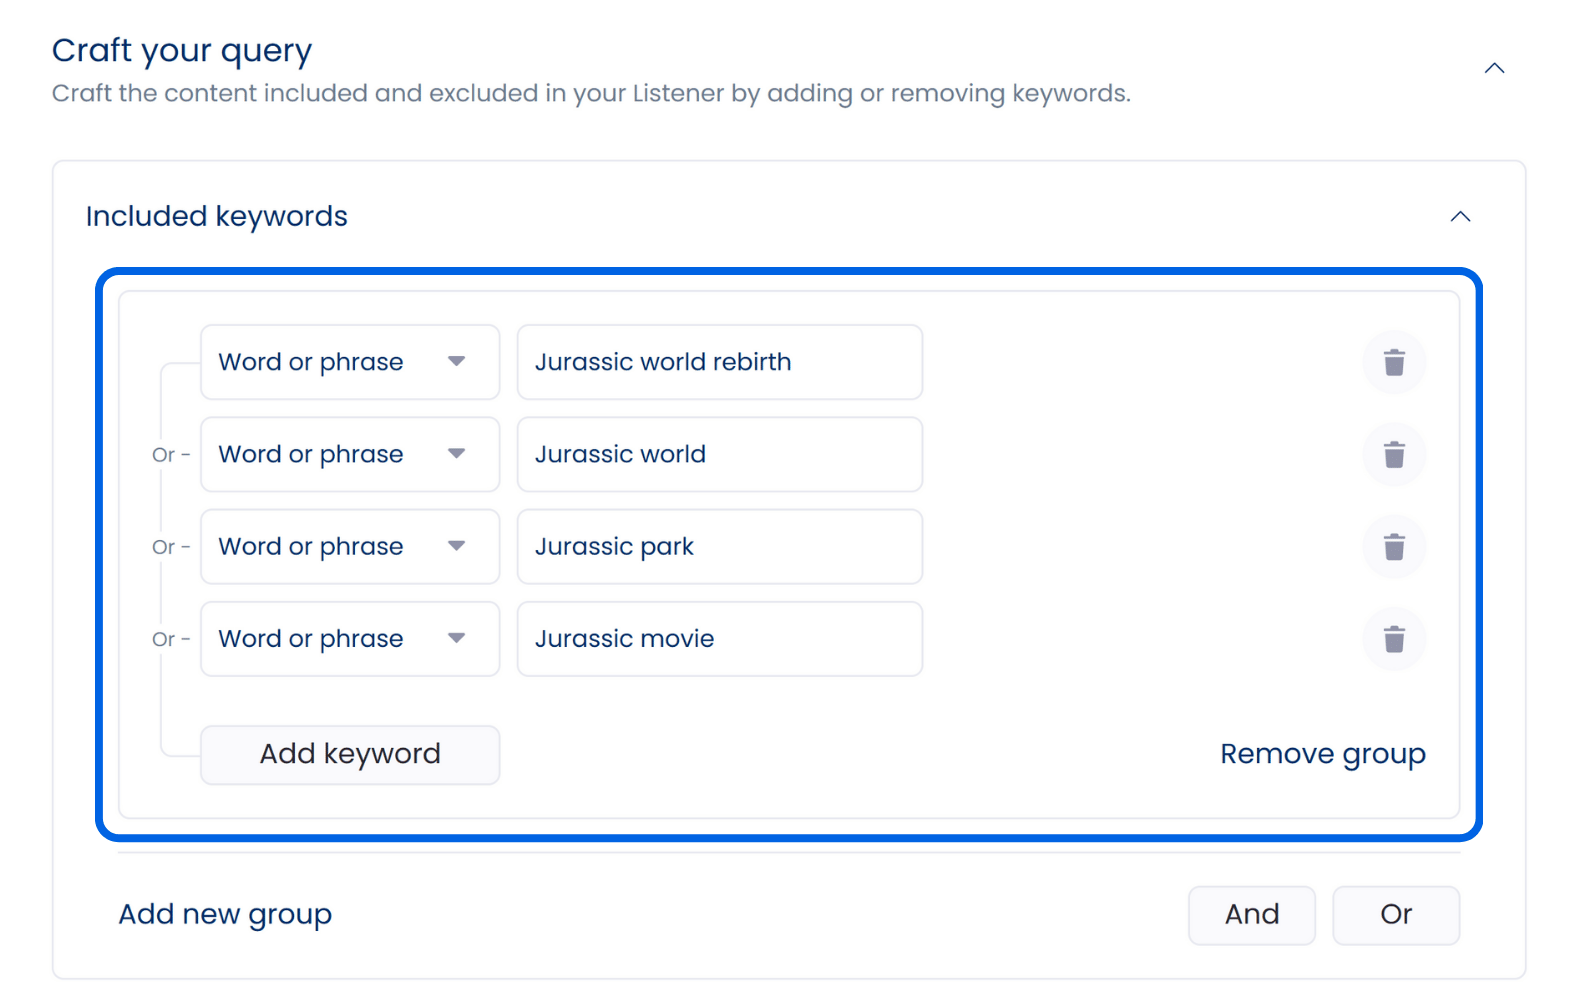The height and width of the screenshot is (1000, 1584).
Task: Click trash icon beside 'Jurassic world' keyword
Action: [1394, 455]
